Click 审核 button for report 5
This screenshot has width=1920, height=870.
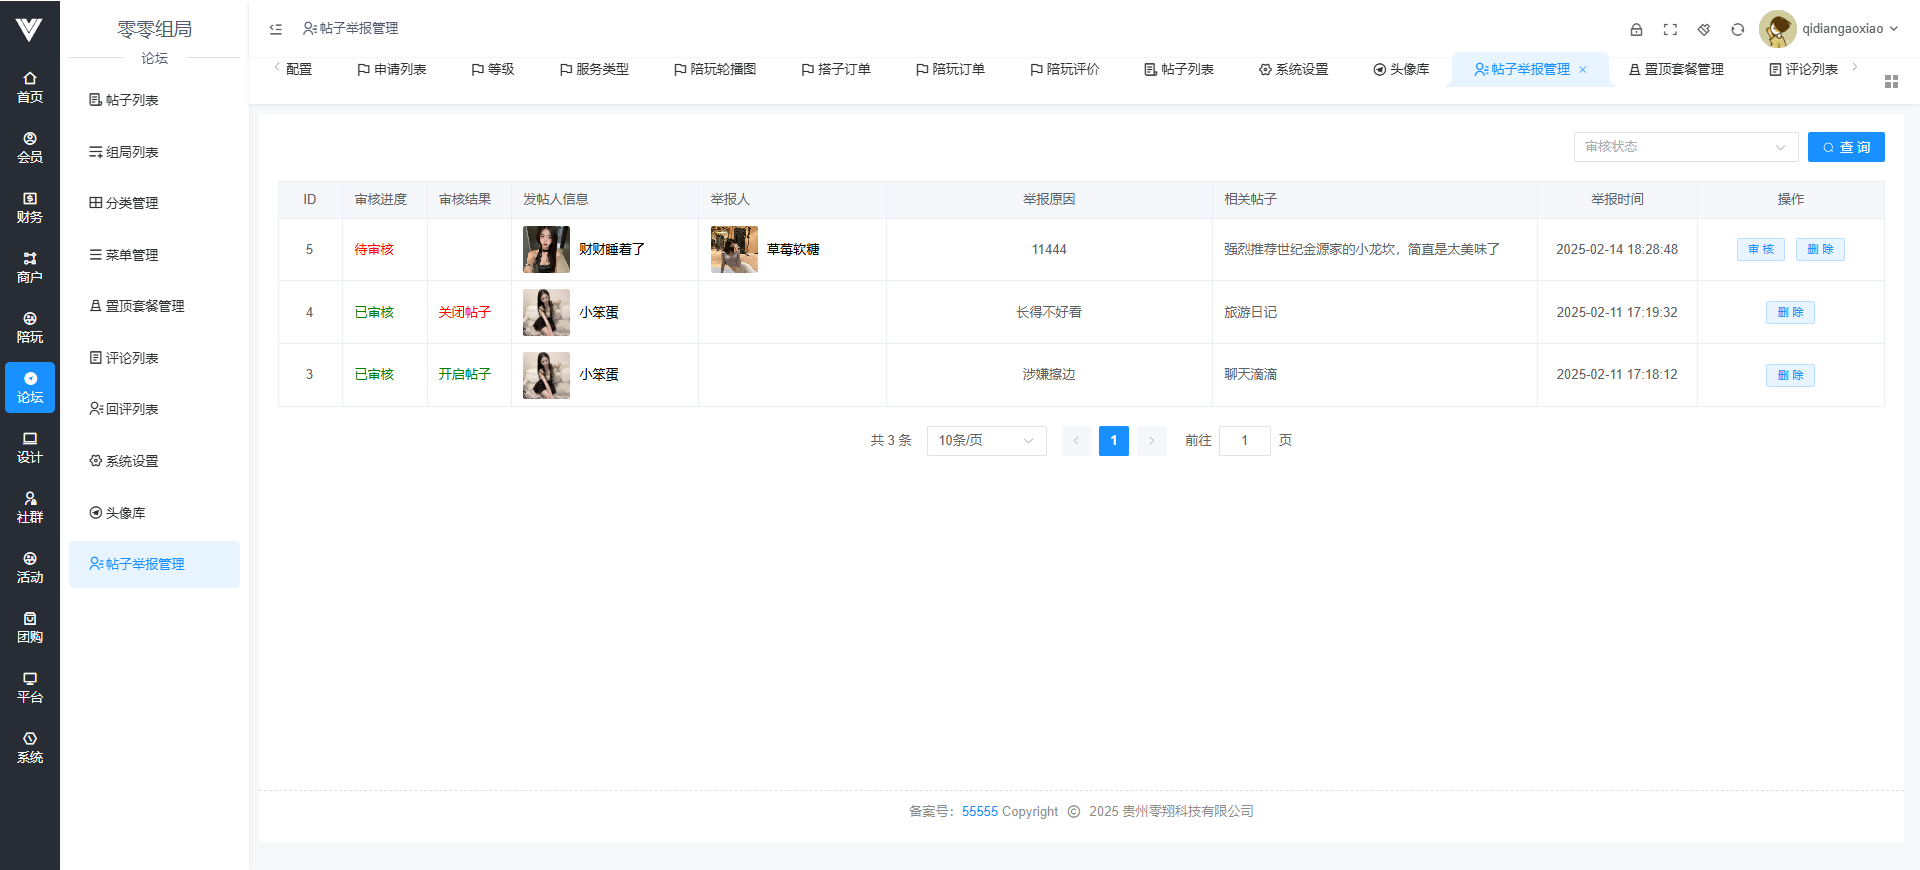click(x=1760, y=249)
